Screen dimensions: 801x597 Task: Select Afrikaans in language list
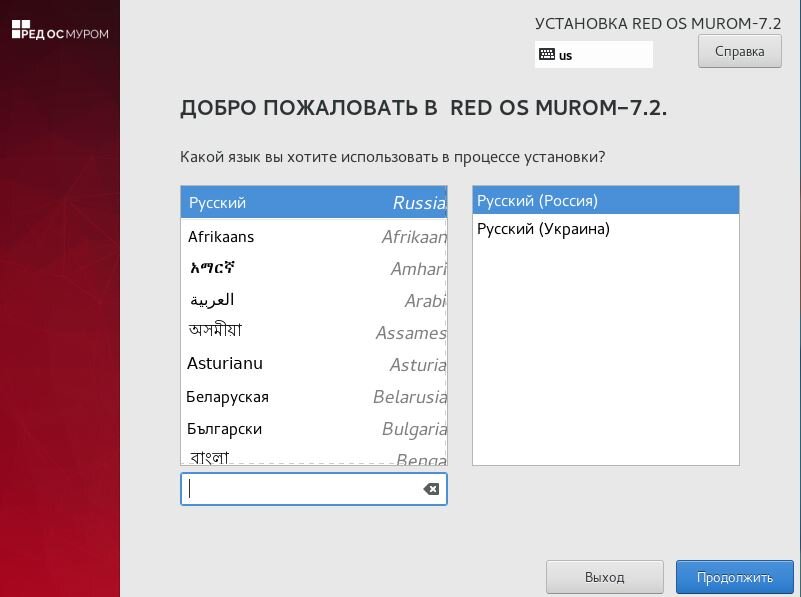pos(314,237)
